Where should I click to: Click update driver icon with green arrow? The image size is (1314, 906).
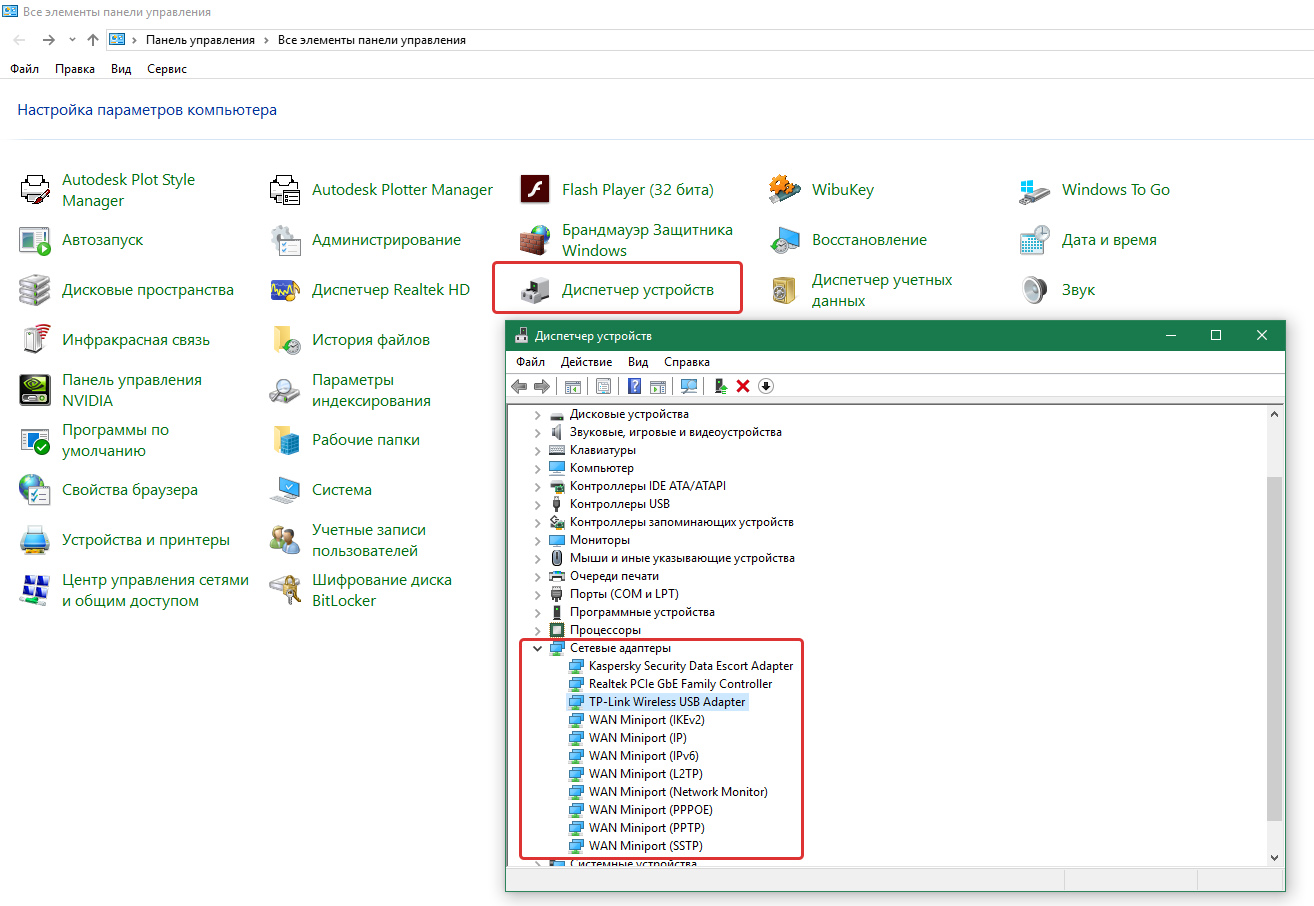720,386
